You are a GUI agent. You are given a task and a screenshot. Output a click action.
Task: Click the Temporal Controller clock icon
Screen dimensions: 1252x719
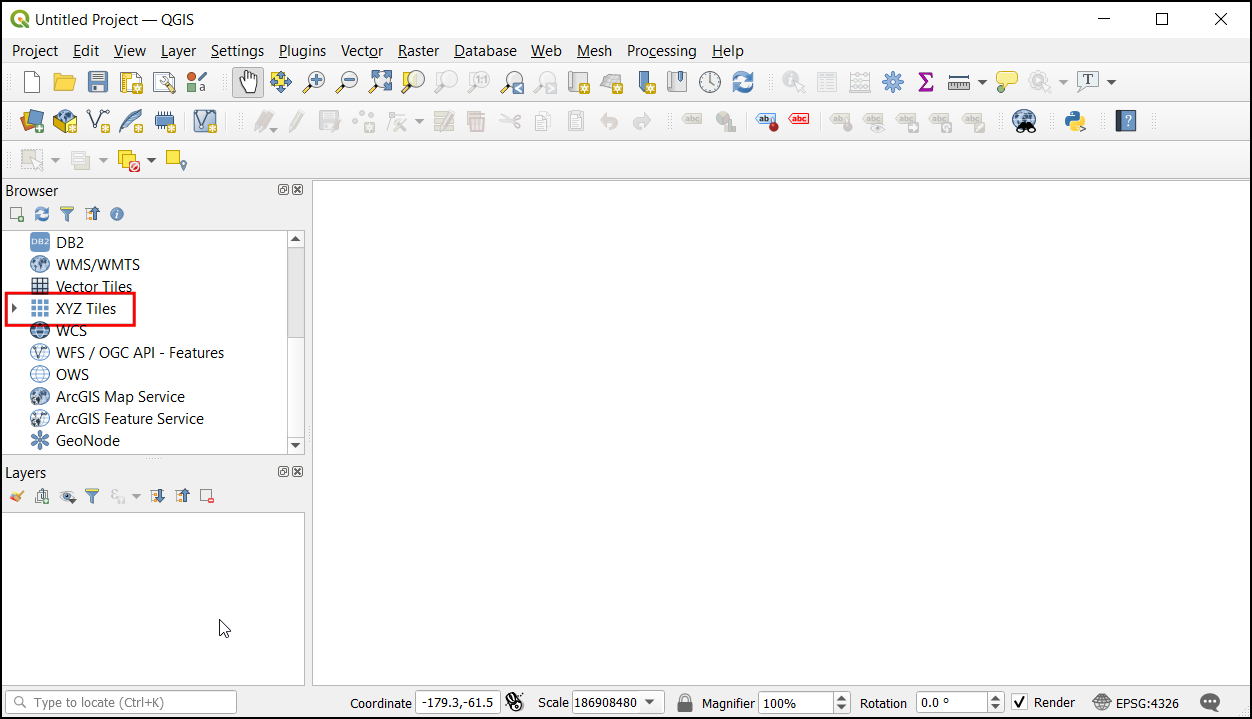[x=710, y=82]
